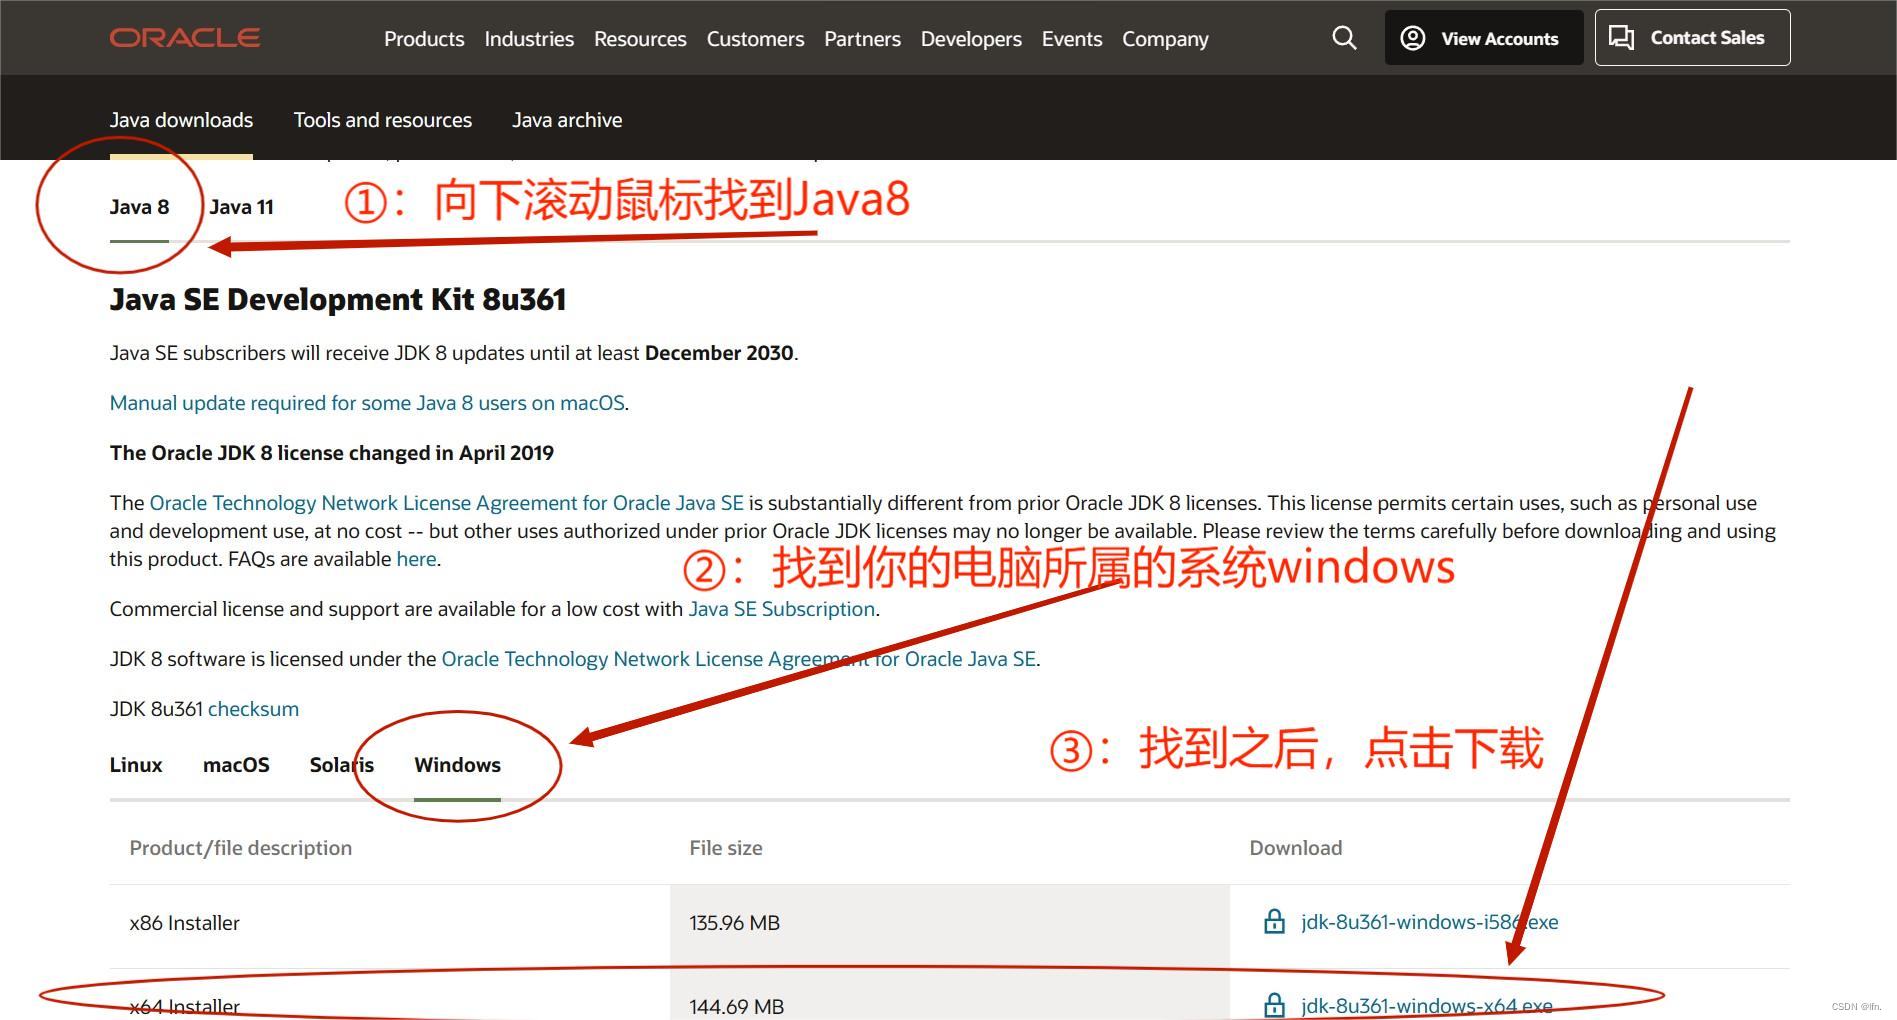Switch to the Solaris tab
Screen dimensions: 1897x1020
point(341,765)
